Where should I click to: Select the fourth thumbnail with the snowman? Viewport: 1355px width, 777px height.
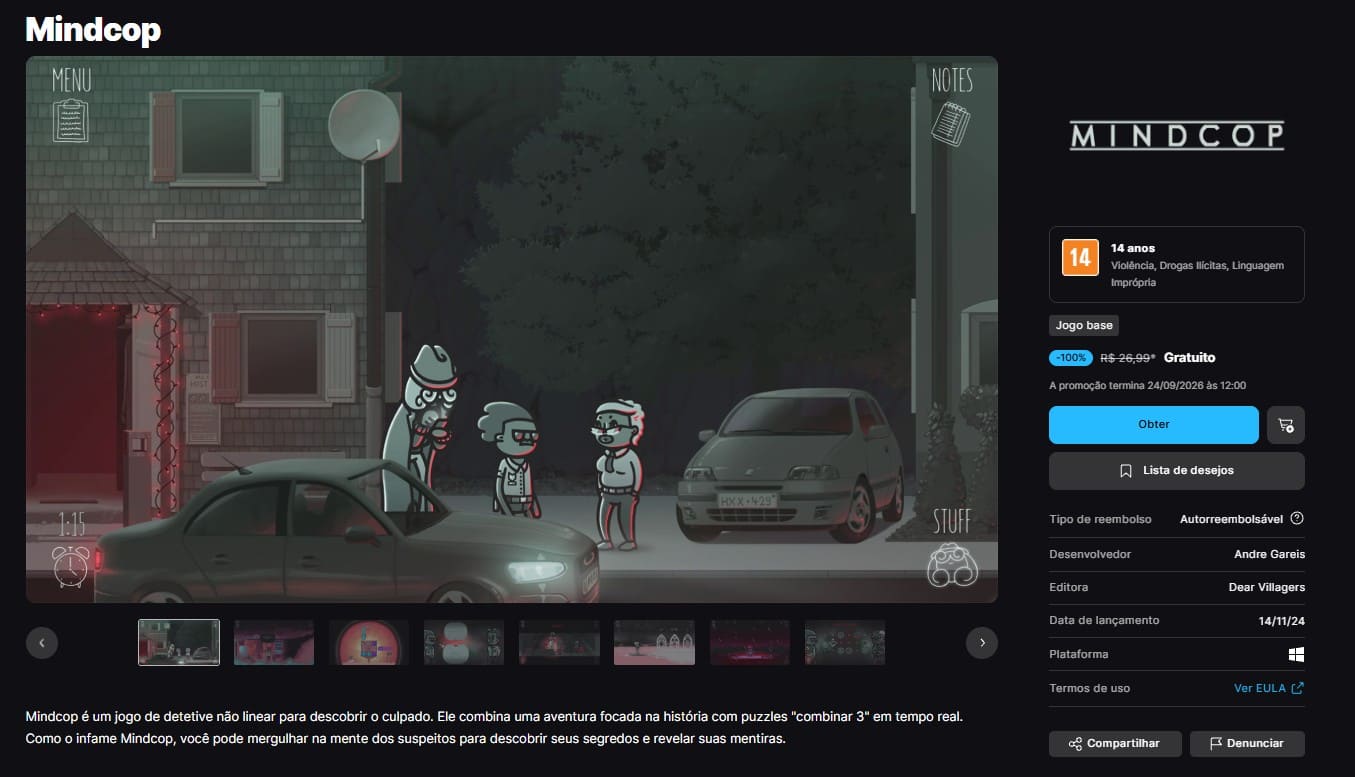coord(464,643)
